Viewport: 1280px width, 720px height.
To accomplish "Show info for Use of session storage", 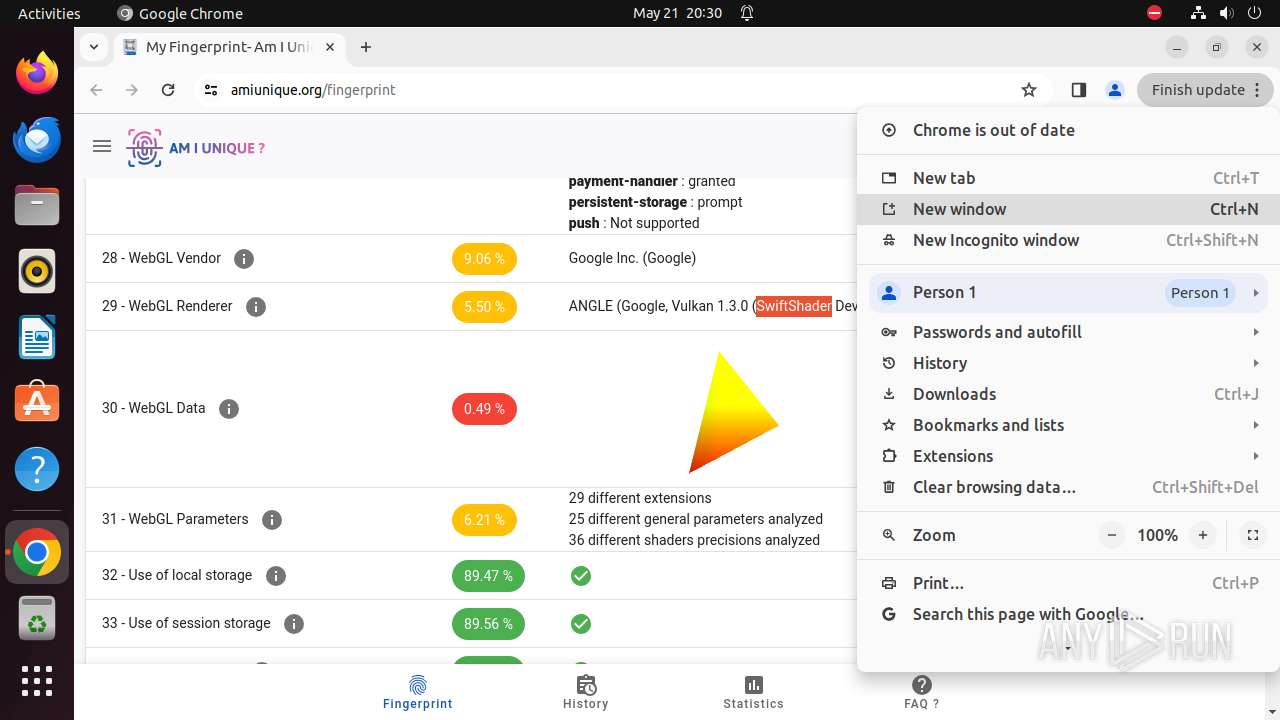I will [294, 624].
